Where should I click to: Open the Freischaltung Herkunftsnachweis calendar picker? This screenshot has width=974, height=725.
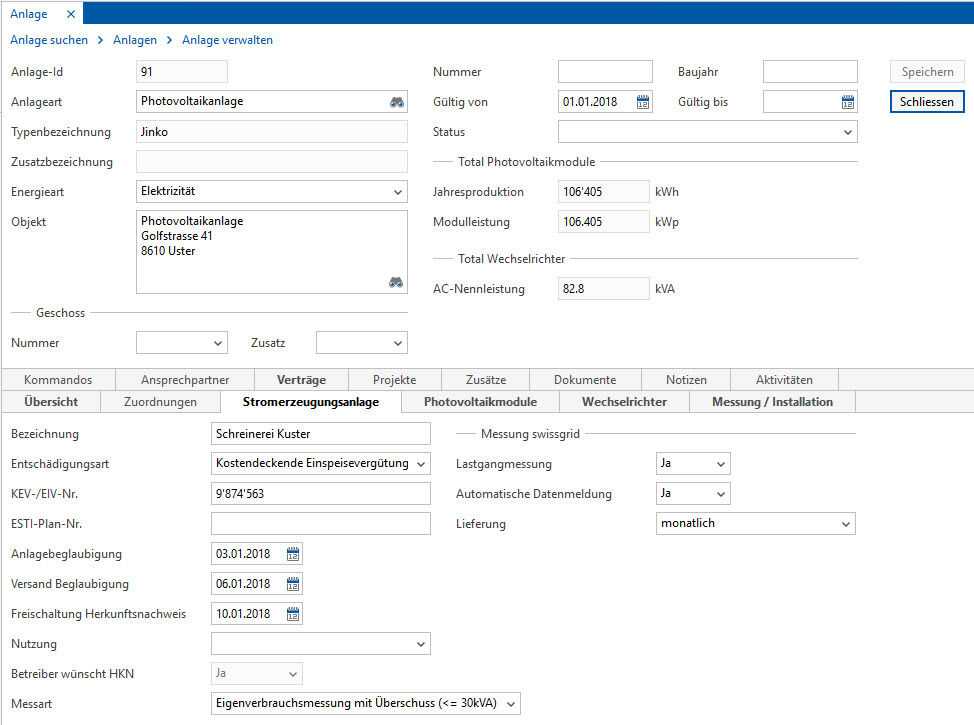(x=293, y=614)
